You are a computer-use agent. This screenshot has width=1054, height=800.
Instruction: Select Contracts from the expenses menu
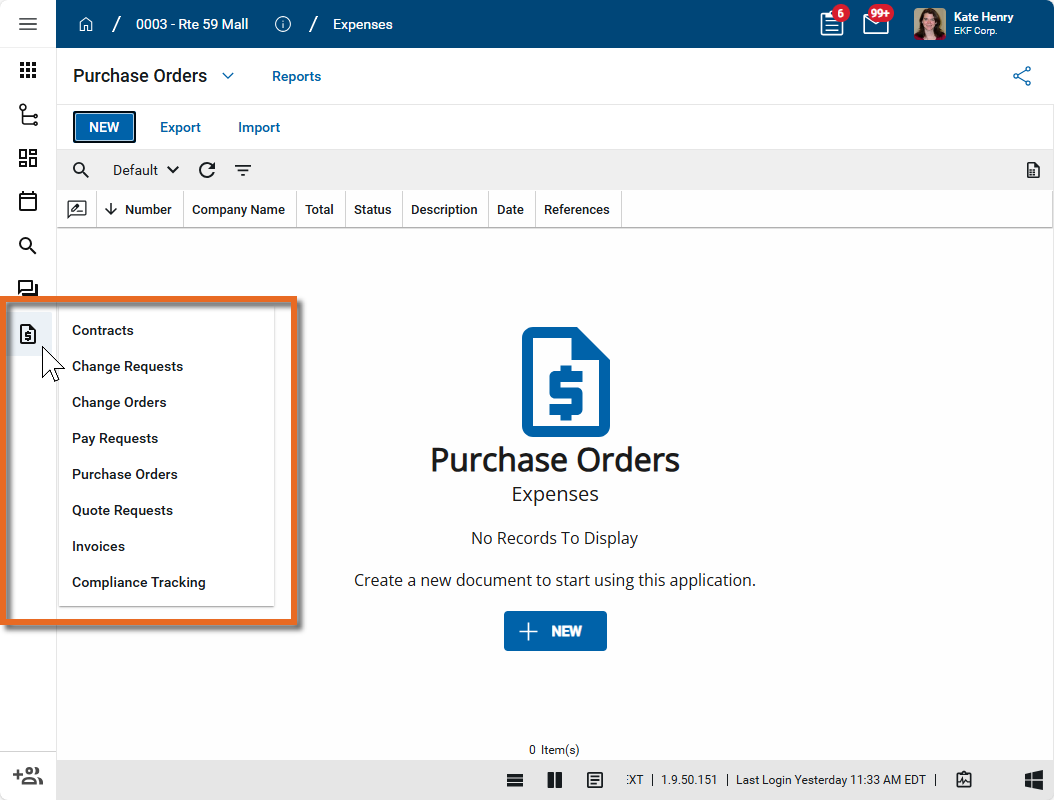click(103, 330)
